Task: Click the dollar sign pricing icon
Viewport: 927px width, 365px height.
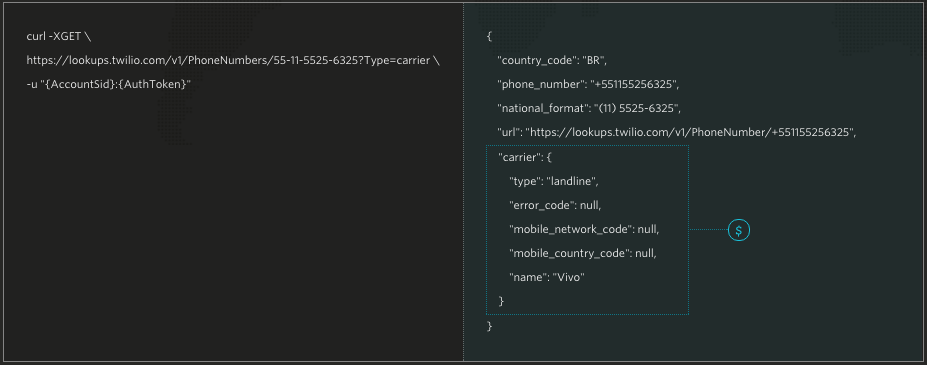Action: pos(738,230)
